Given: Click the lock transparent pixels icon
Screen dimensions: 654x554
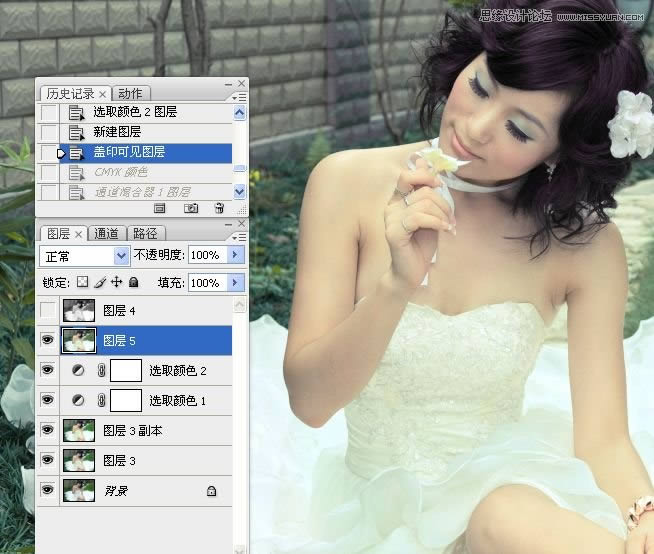Looking at the screenshot, I should pyautogui.click(x=83, y=283).
